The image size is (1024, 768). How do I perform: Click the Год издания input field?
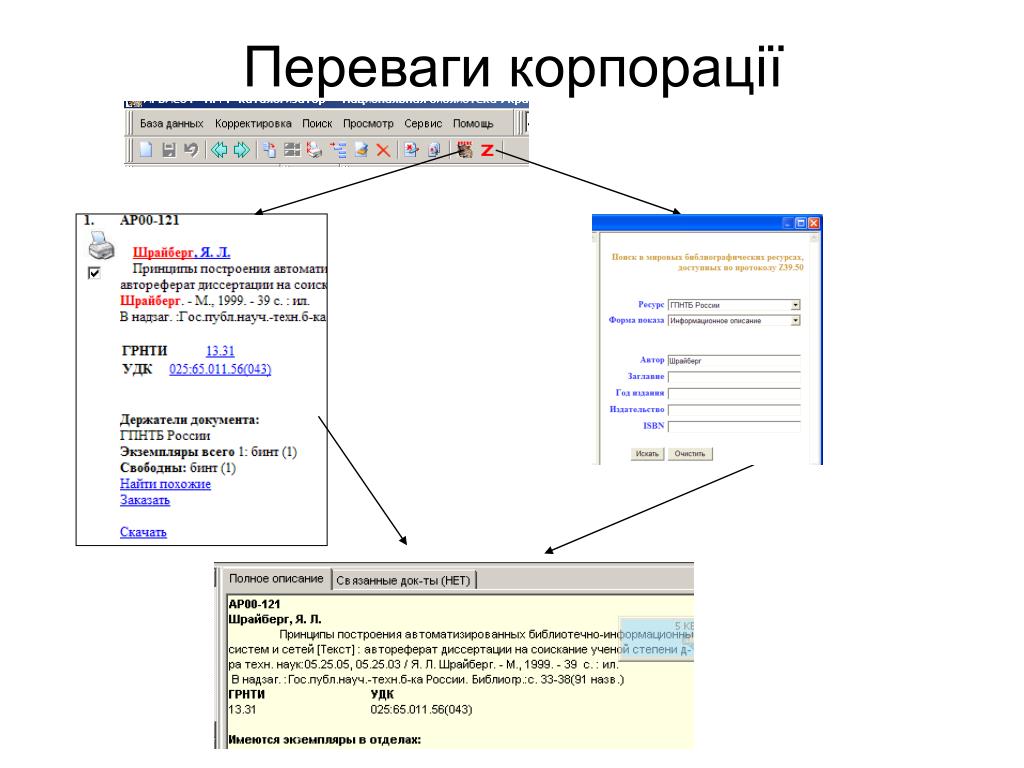click(x=734, y=393)
